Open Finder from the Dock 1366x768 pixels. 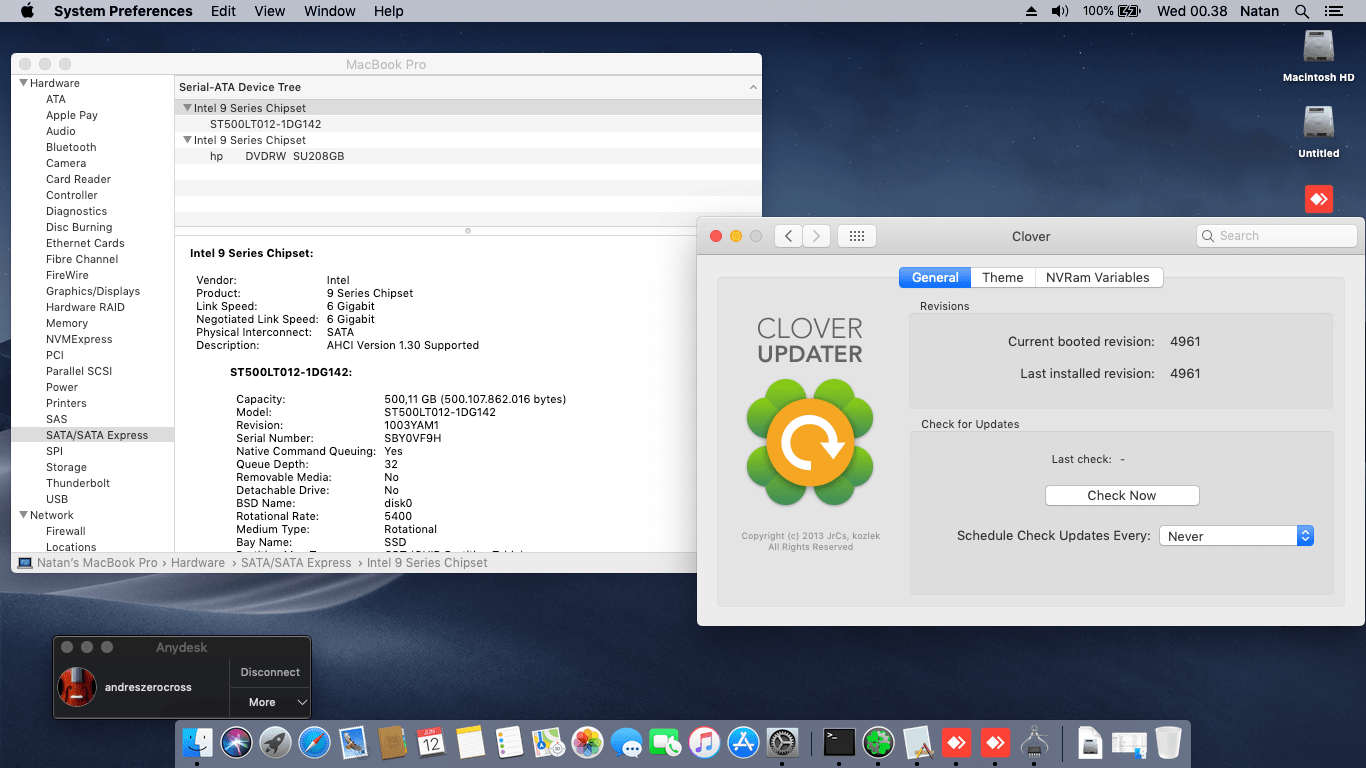(x=197, y=742)
